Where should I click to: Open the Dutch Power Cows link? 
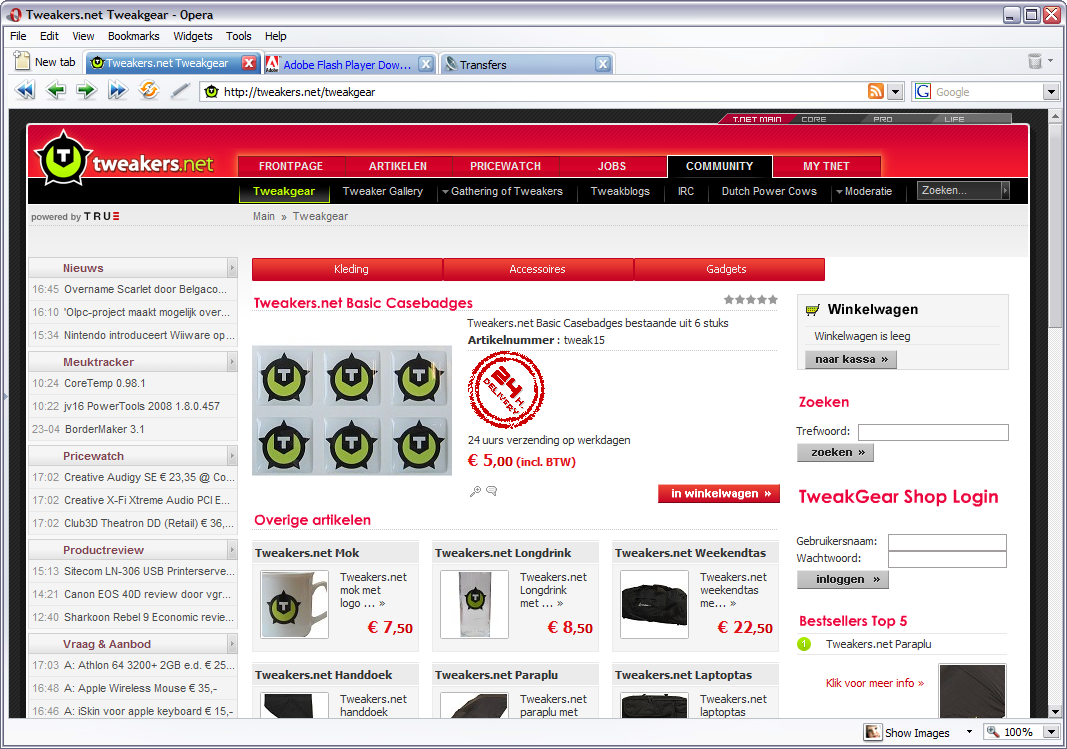click(x=769, y=191)
